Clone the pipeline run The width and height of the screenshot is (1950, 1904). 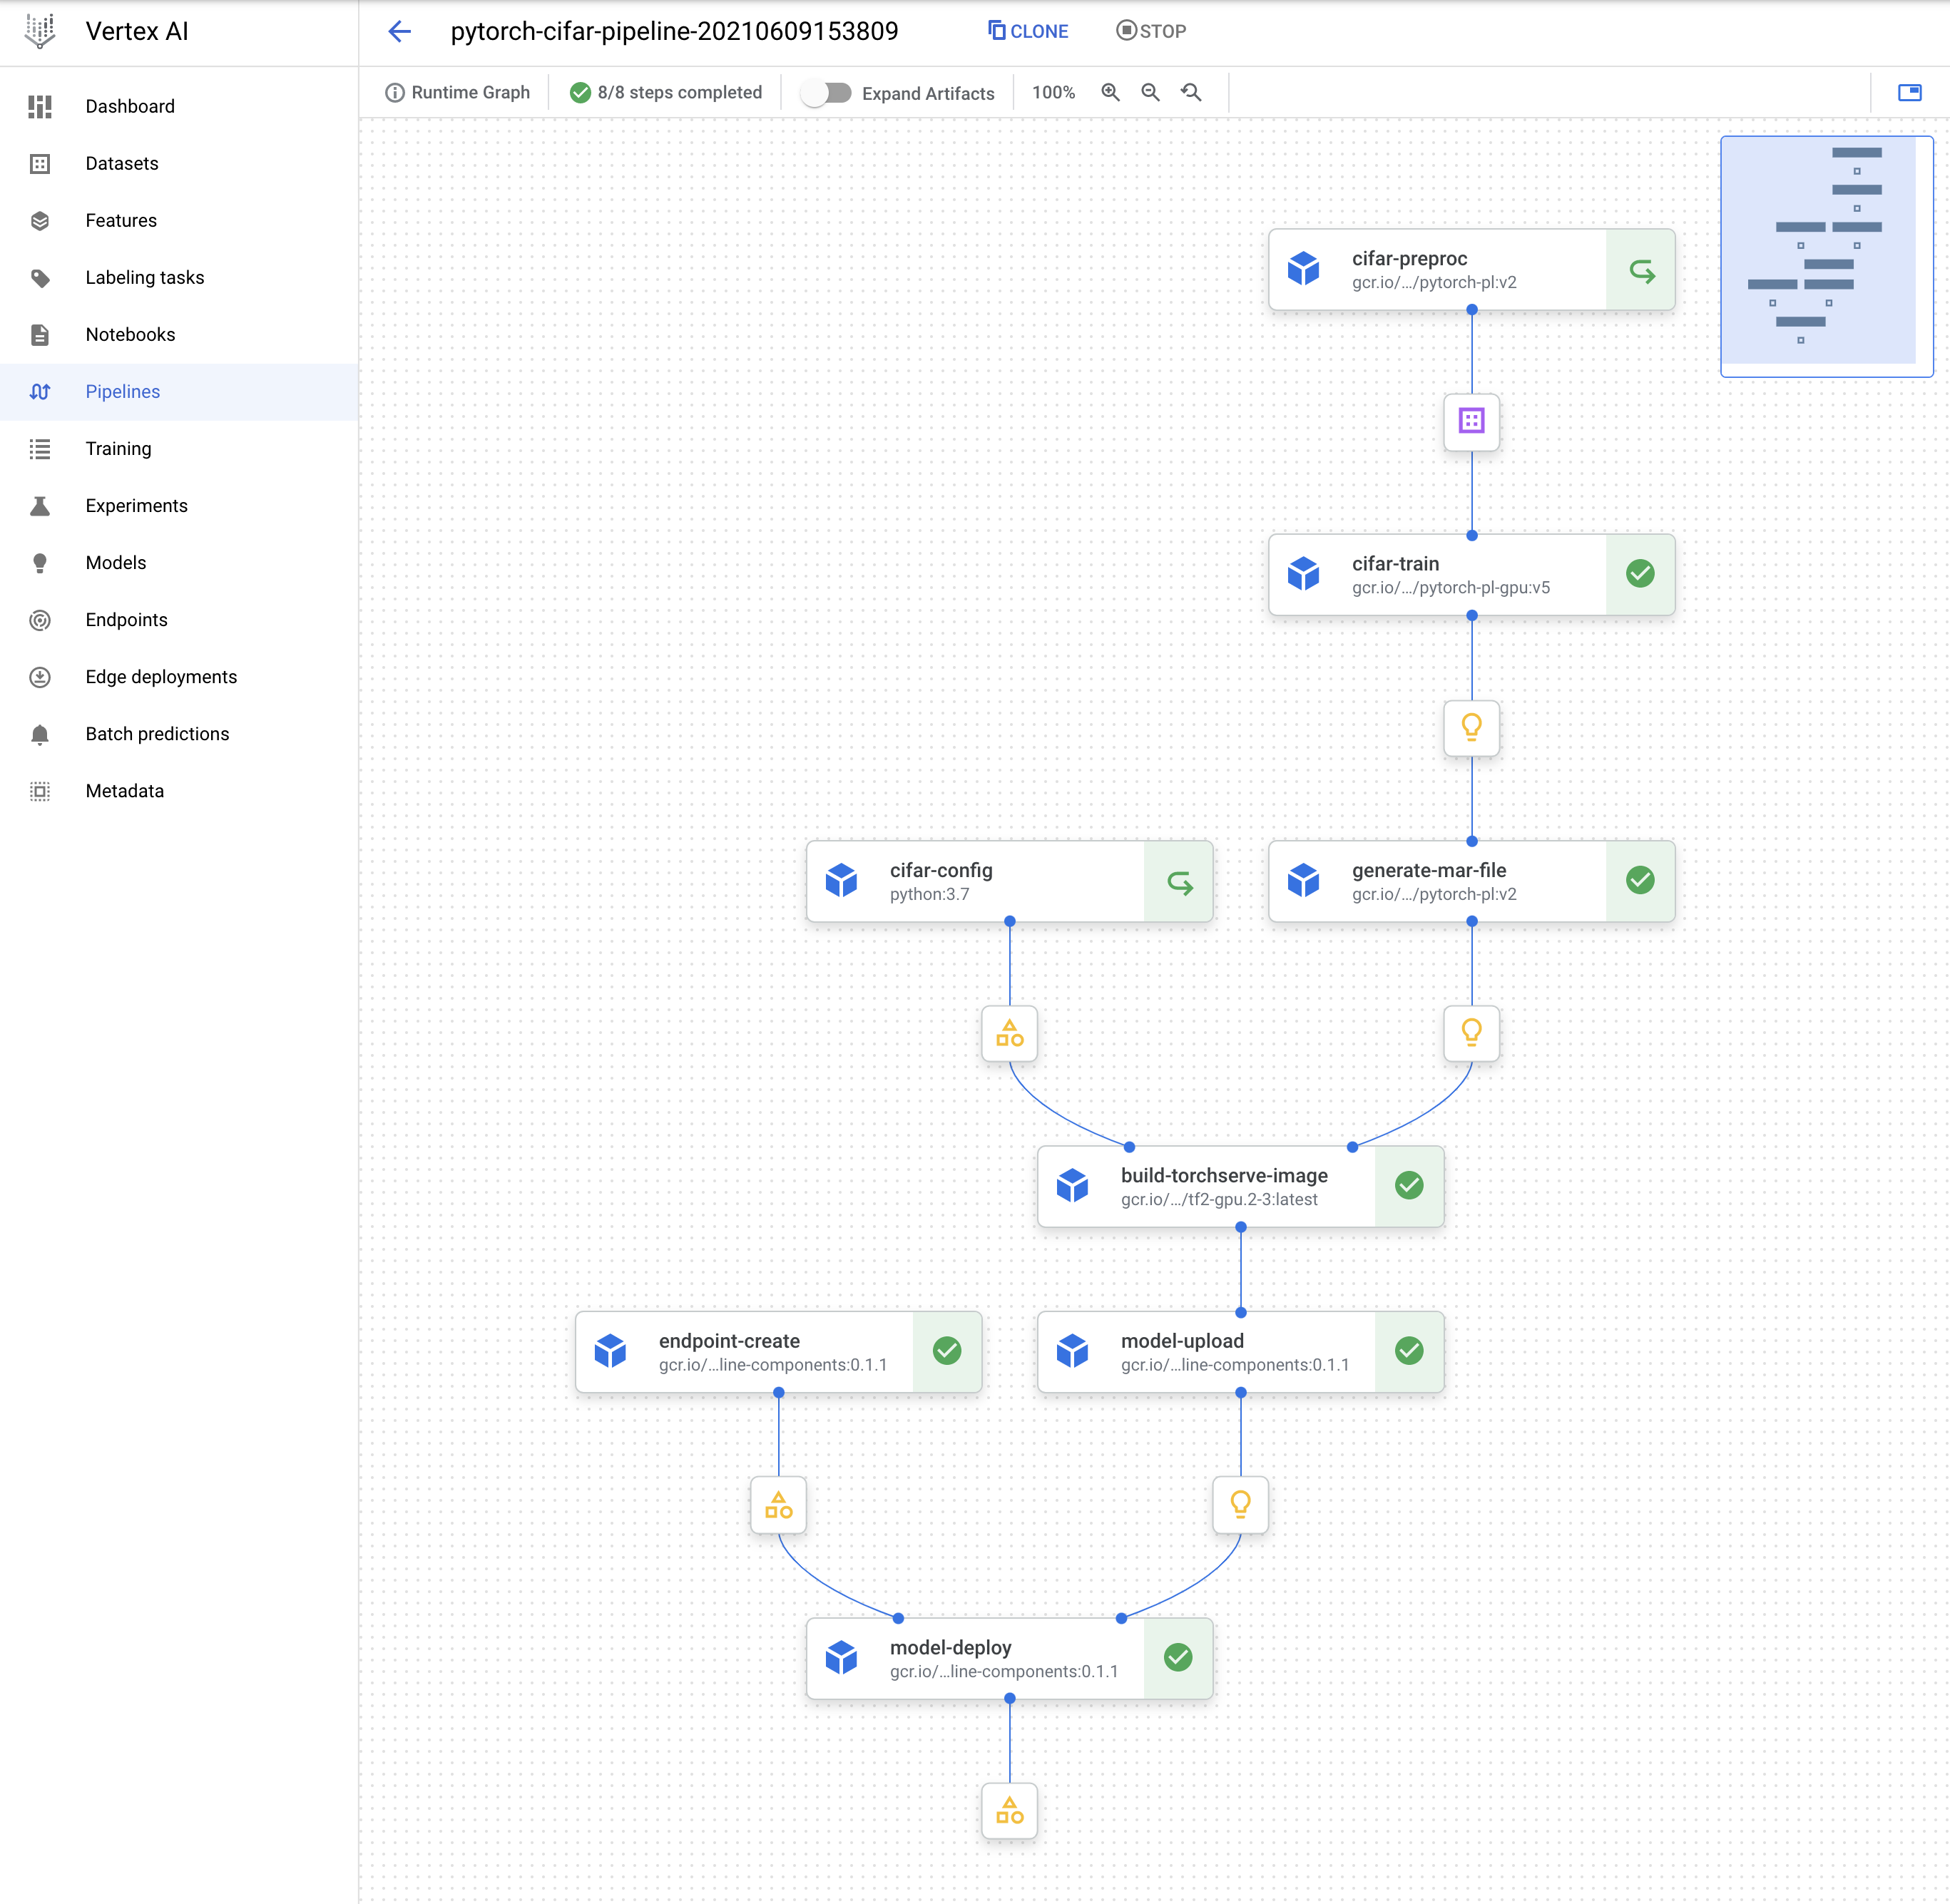pyautogui.click(x=1028, y=31)
